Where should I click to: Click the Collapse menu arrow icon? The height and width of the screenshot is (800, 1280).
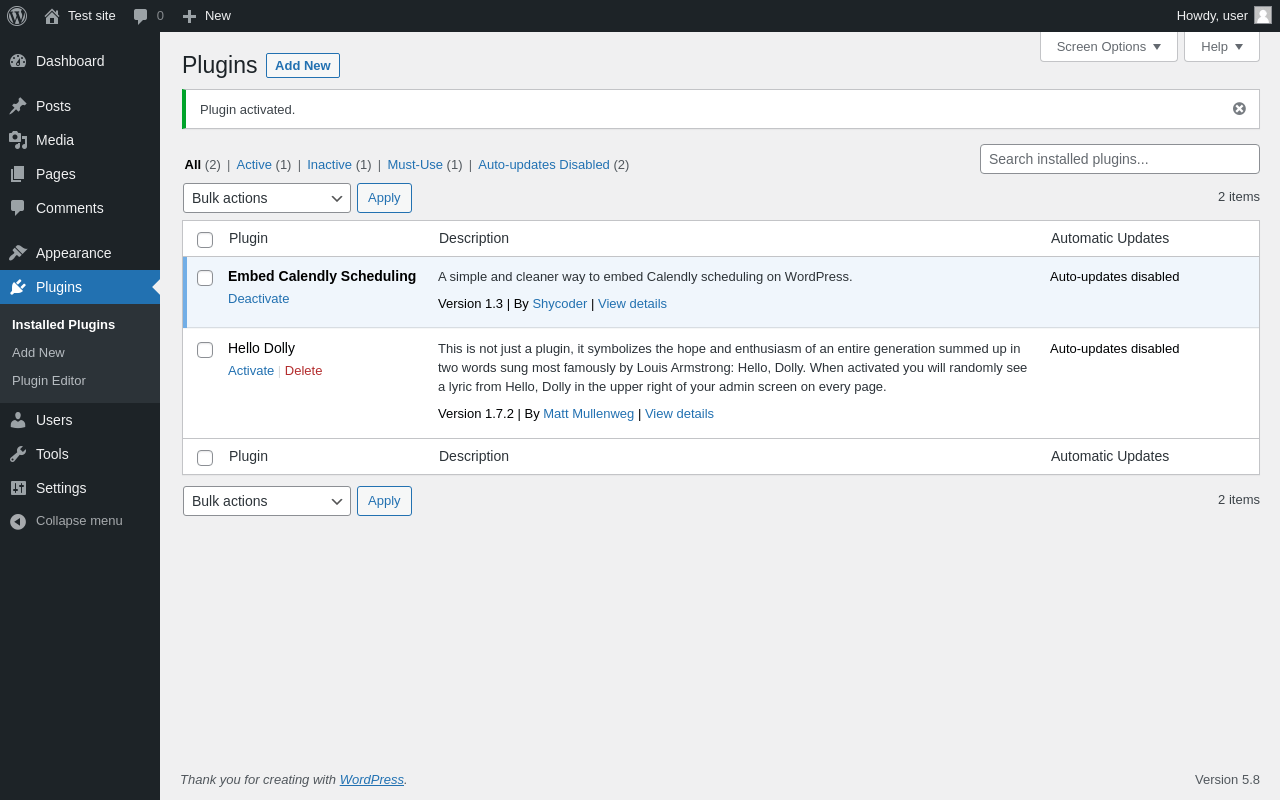pos(18,521)
